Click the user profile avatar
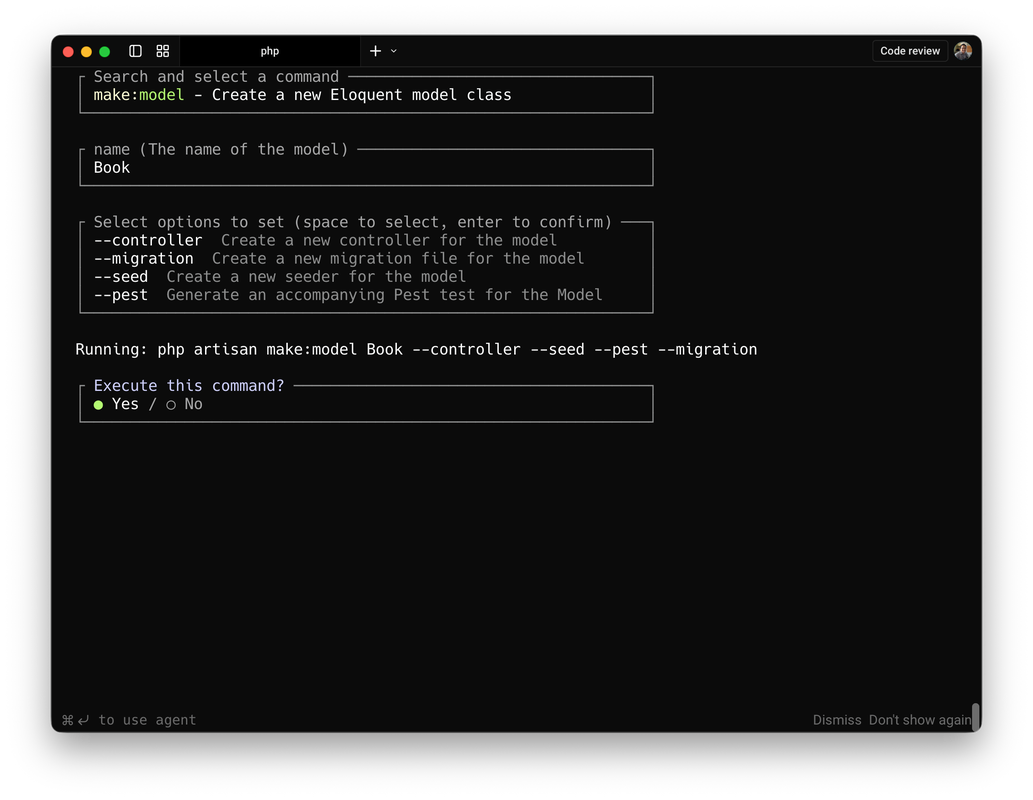Viewport: 1033px width, 800px height. [x=961, y=51]
